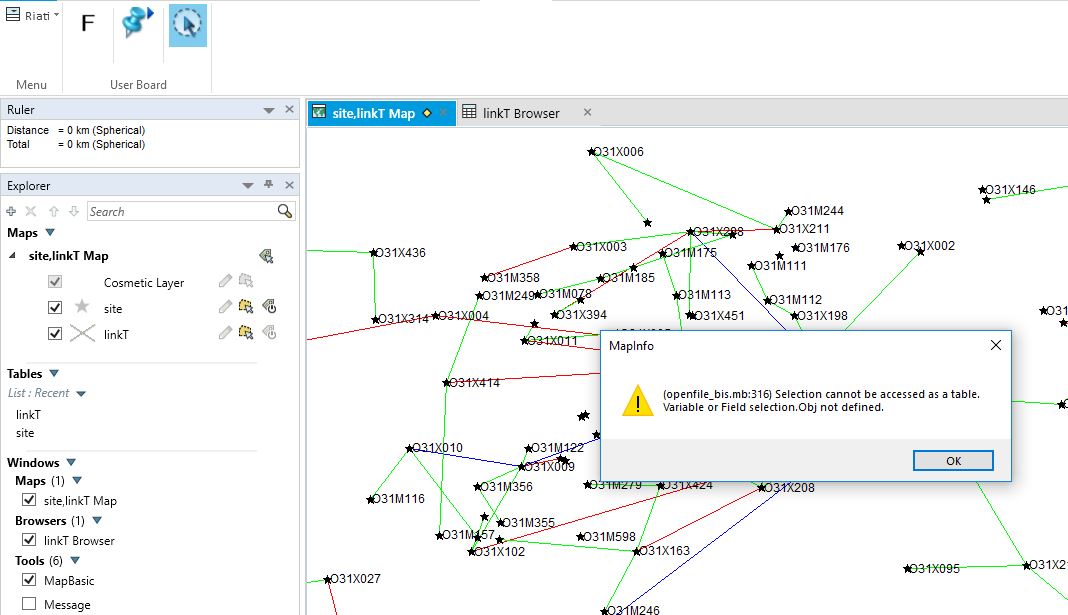Open Explorer panel options dropdown arrow
The image size is (1068, 615).
point(248,186)
